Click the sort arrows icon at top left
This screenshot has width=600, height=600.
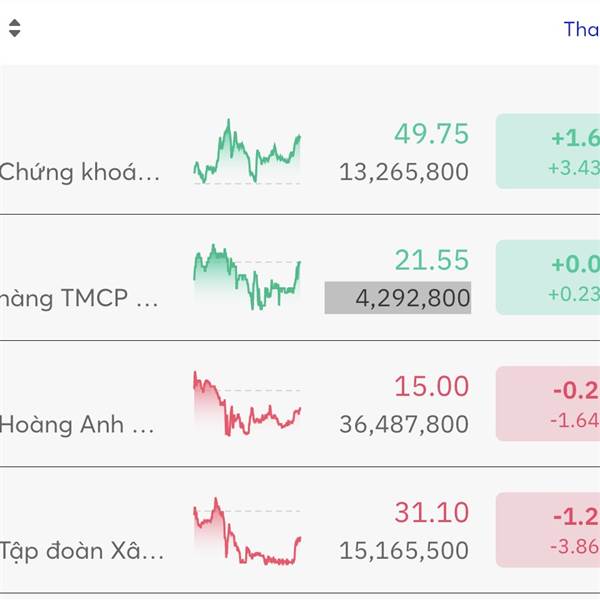click(14, 29)
